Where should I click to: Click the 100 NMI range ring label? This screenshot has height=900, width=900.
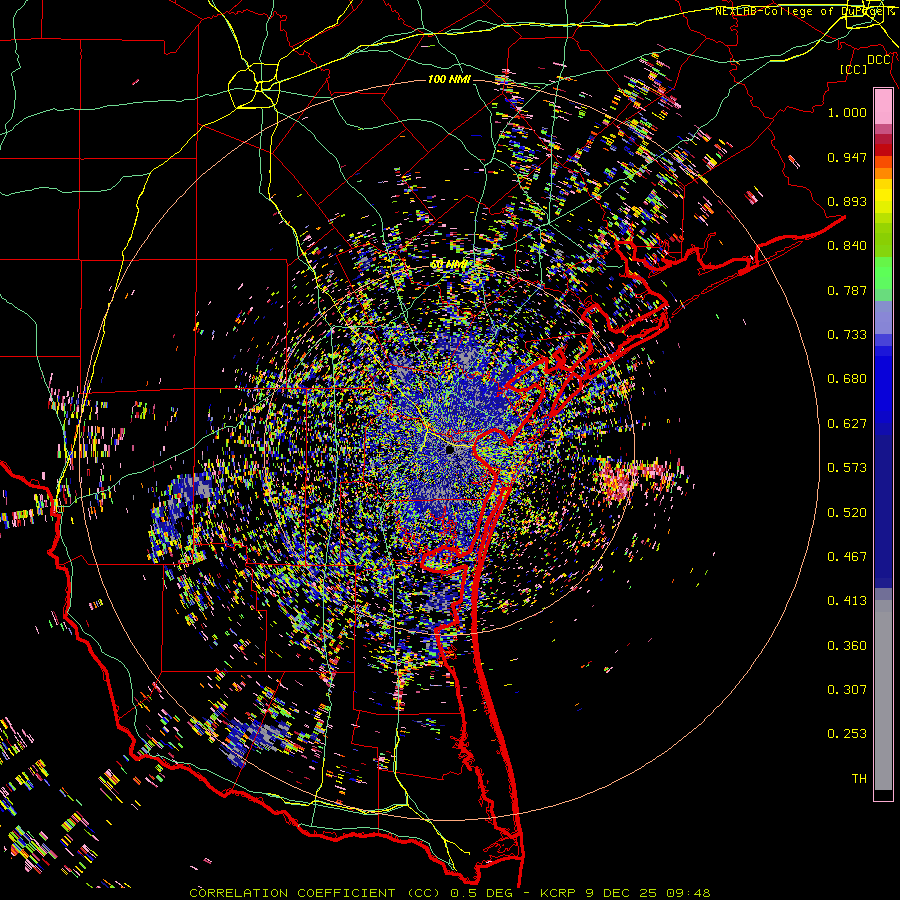[449, 79]
